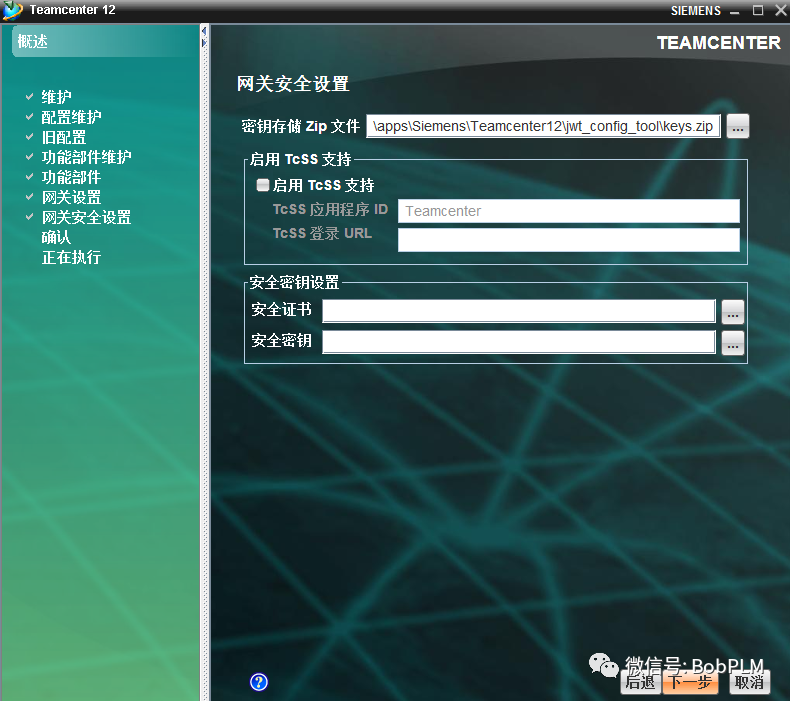
Task: Select the 正在执行 step in sidebar
Action: [71, 258]
